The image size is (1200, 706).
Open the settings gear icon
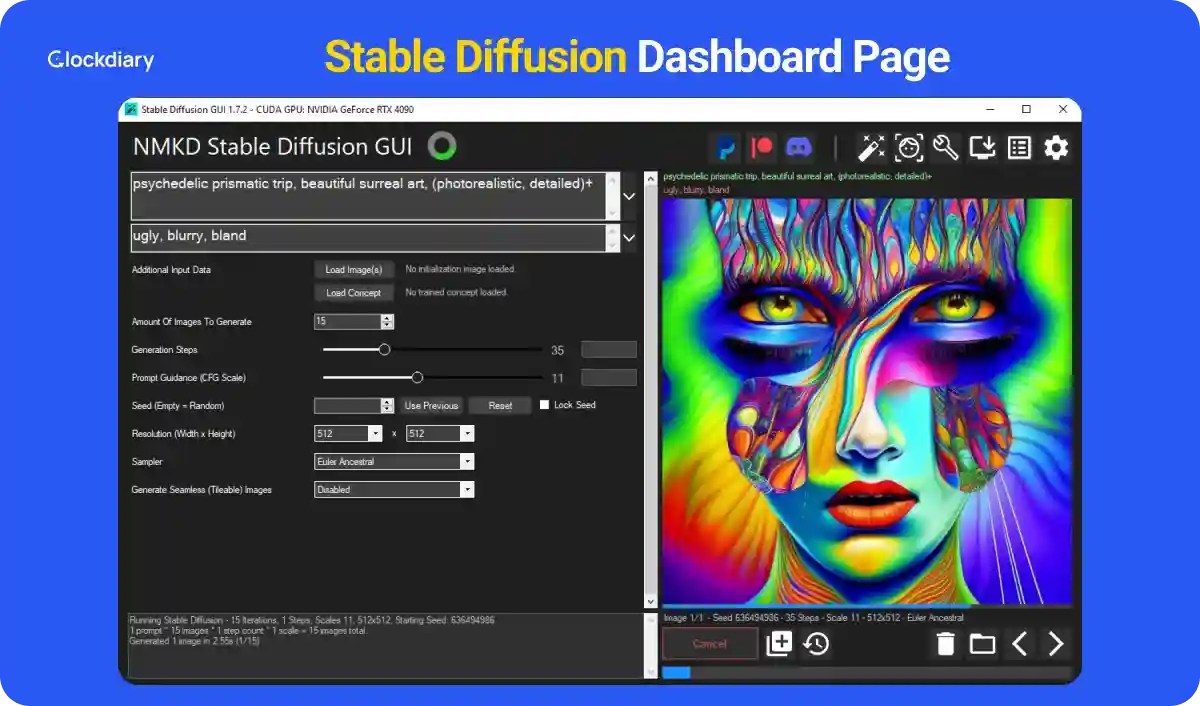[1056, 148]
